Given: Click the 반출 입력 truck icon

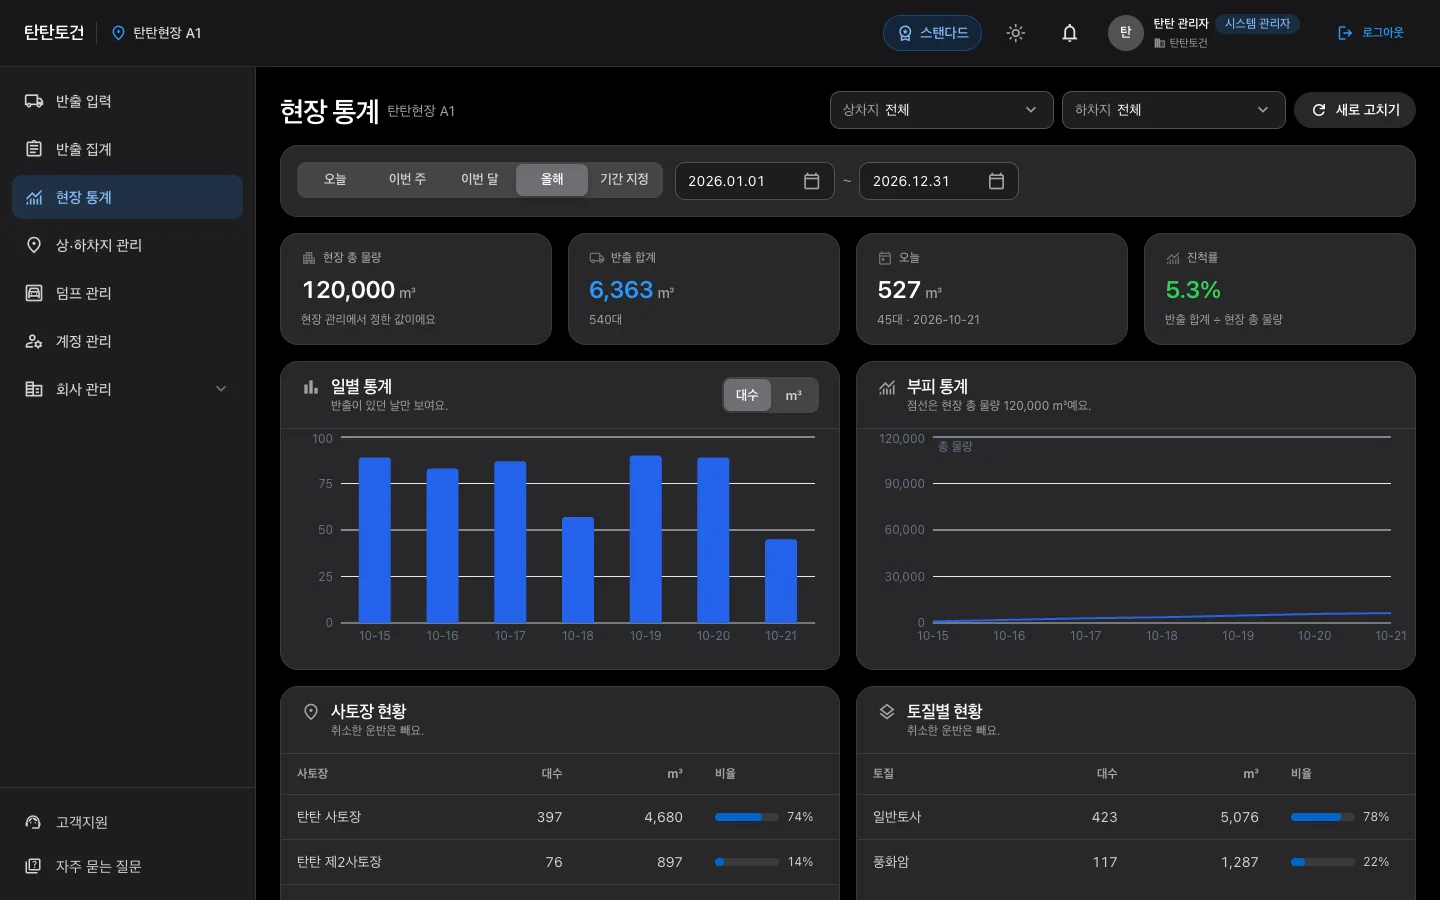Looking at the screenshot, I should pos(34,101).
